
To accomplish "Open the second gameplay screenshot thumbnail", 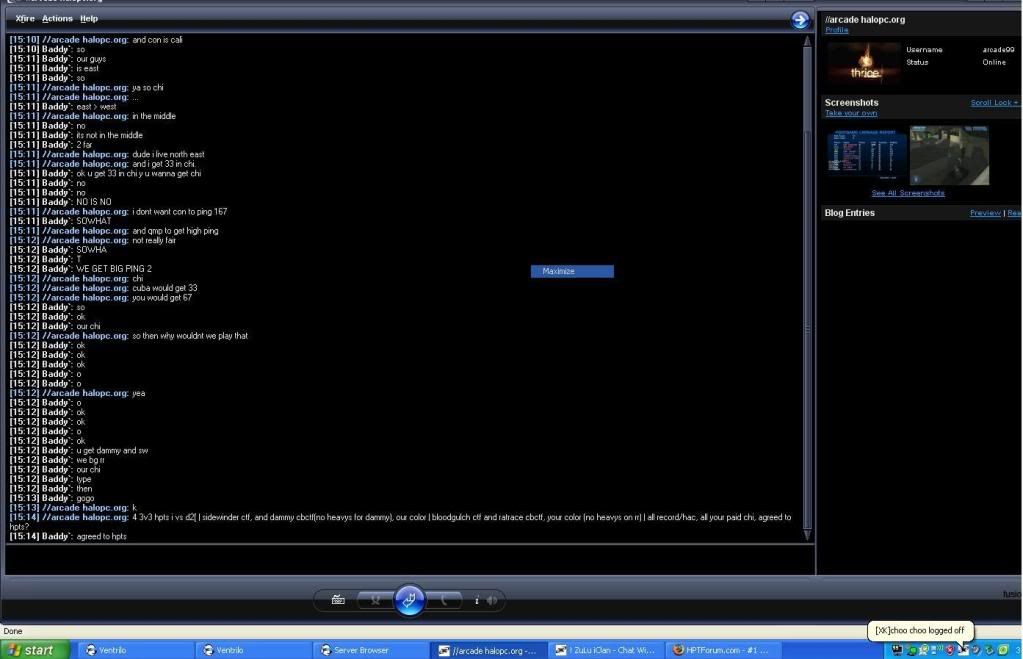I will tap(949, 154).
